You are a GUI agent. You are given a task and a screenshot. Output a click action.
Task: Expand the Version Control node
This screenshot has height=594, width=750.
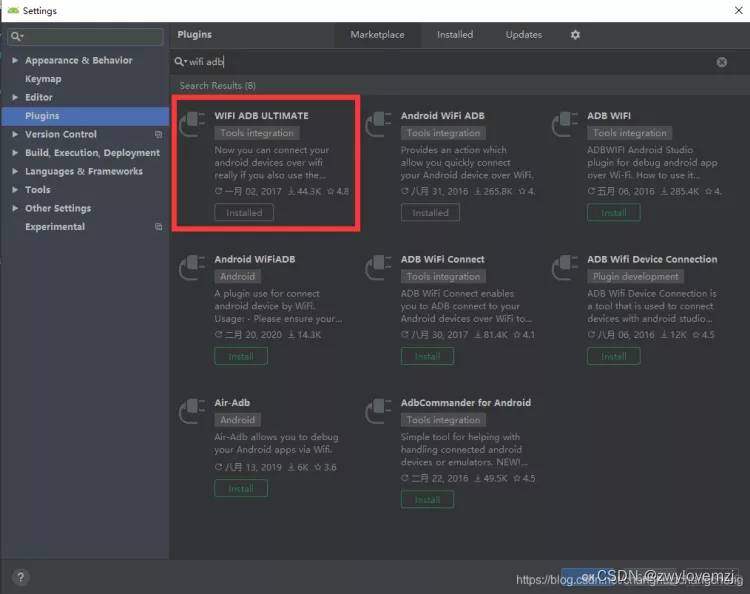point(15,134)
